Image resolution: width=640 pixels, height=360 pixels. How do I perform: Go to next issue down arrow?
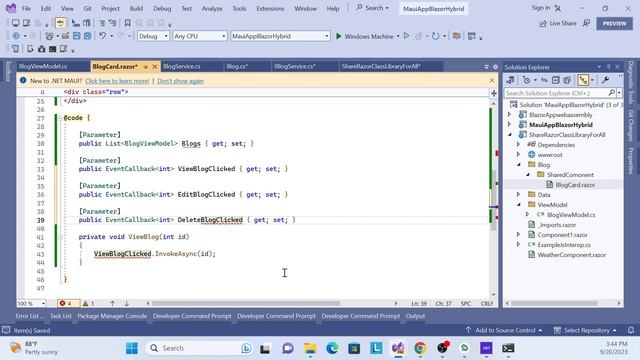pos(127,304)
